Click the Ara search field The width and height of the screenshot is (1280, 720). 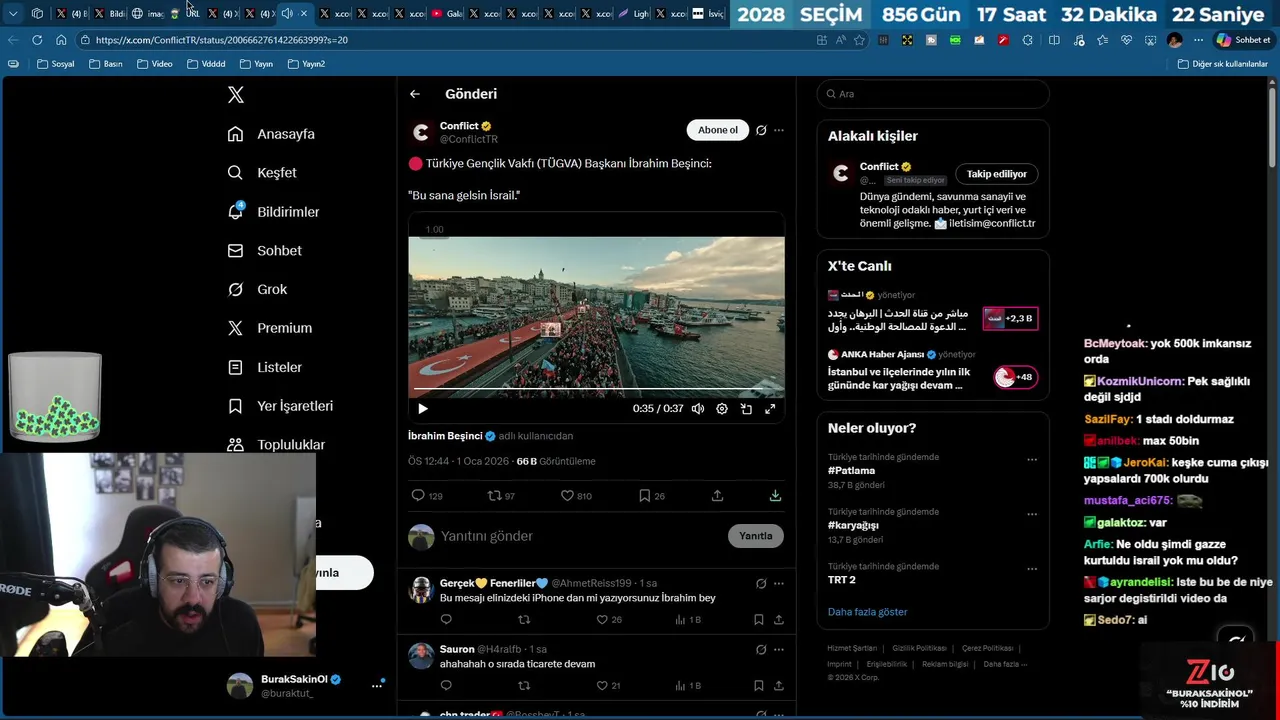[x=933, y=94]
